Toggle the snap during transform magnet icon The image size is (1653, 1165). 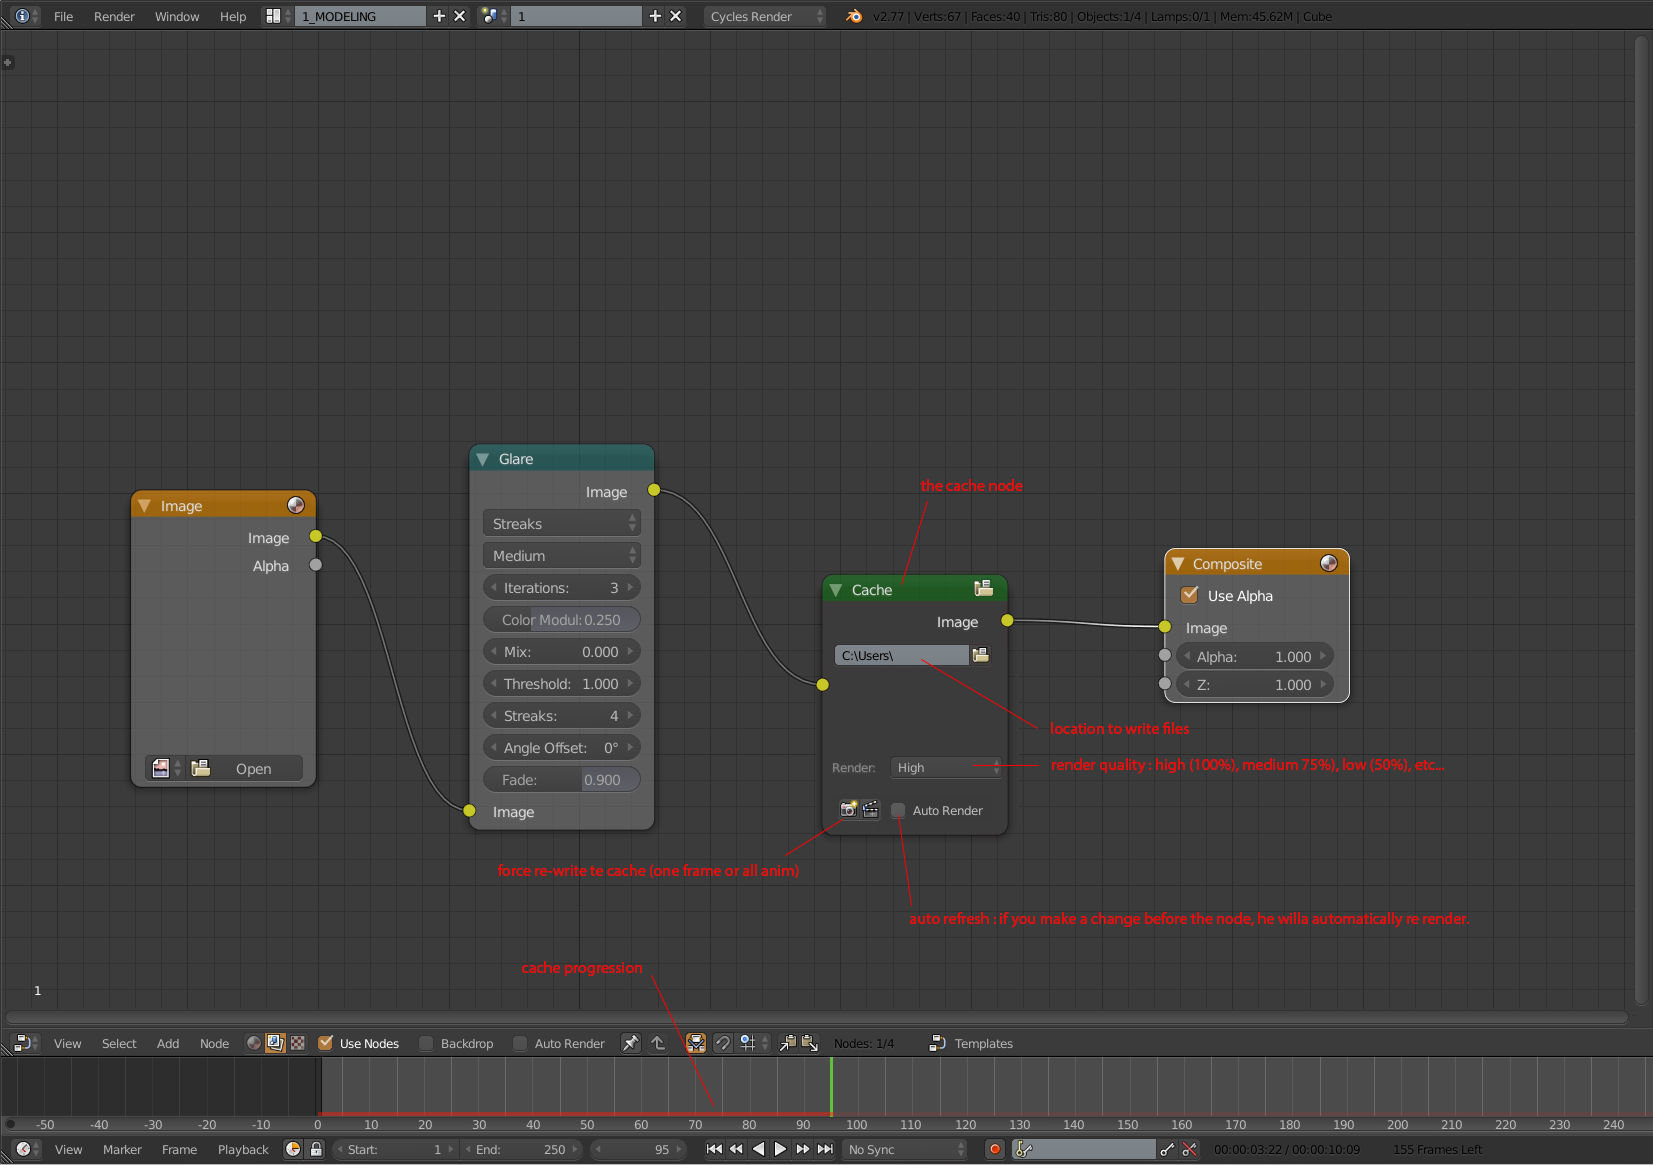(722, 1043)
